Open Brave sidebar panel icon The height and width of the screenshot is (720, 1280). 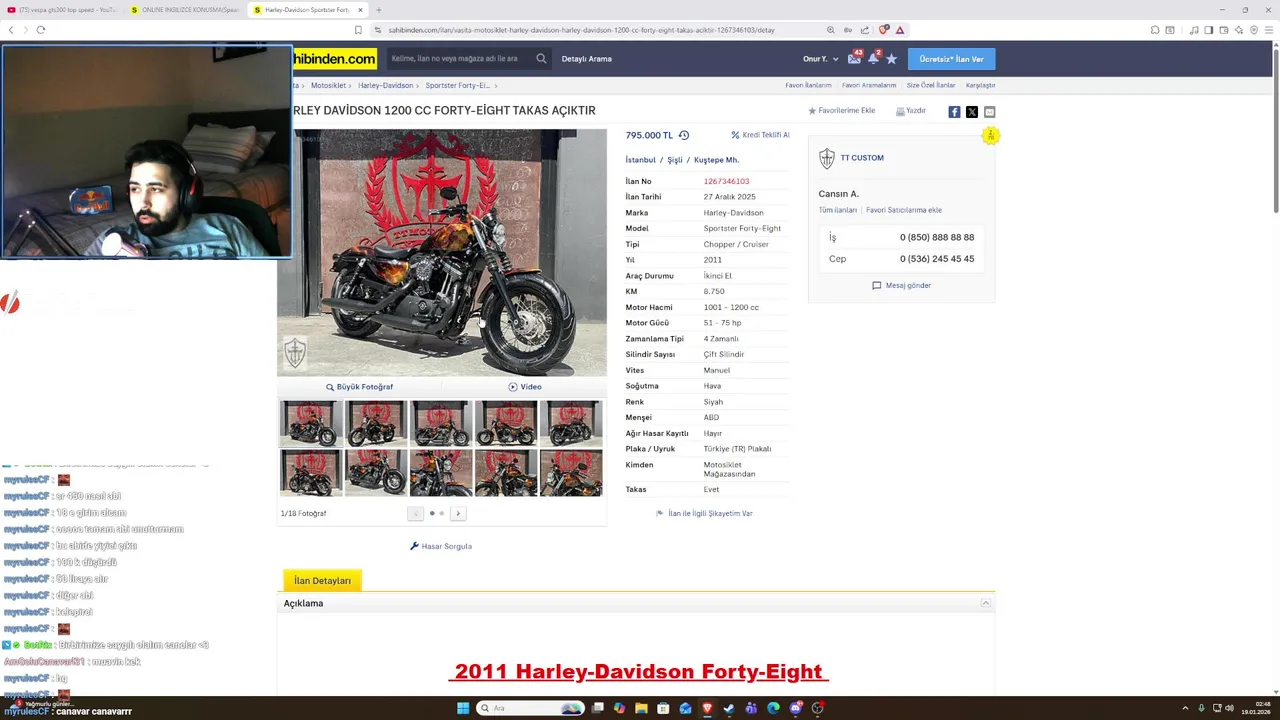click(x=1208, y=30)
